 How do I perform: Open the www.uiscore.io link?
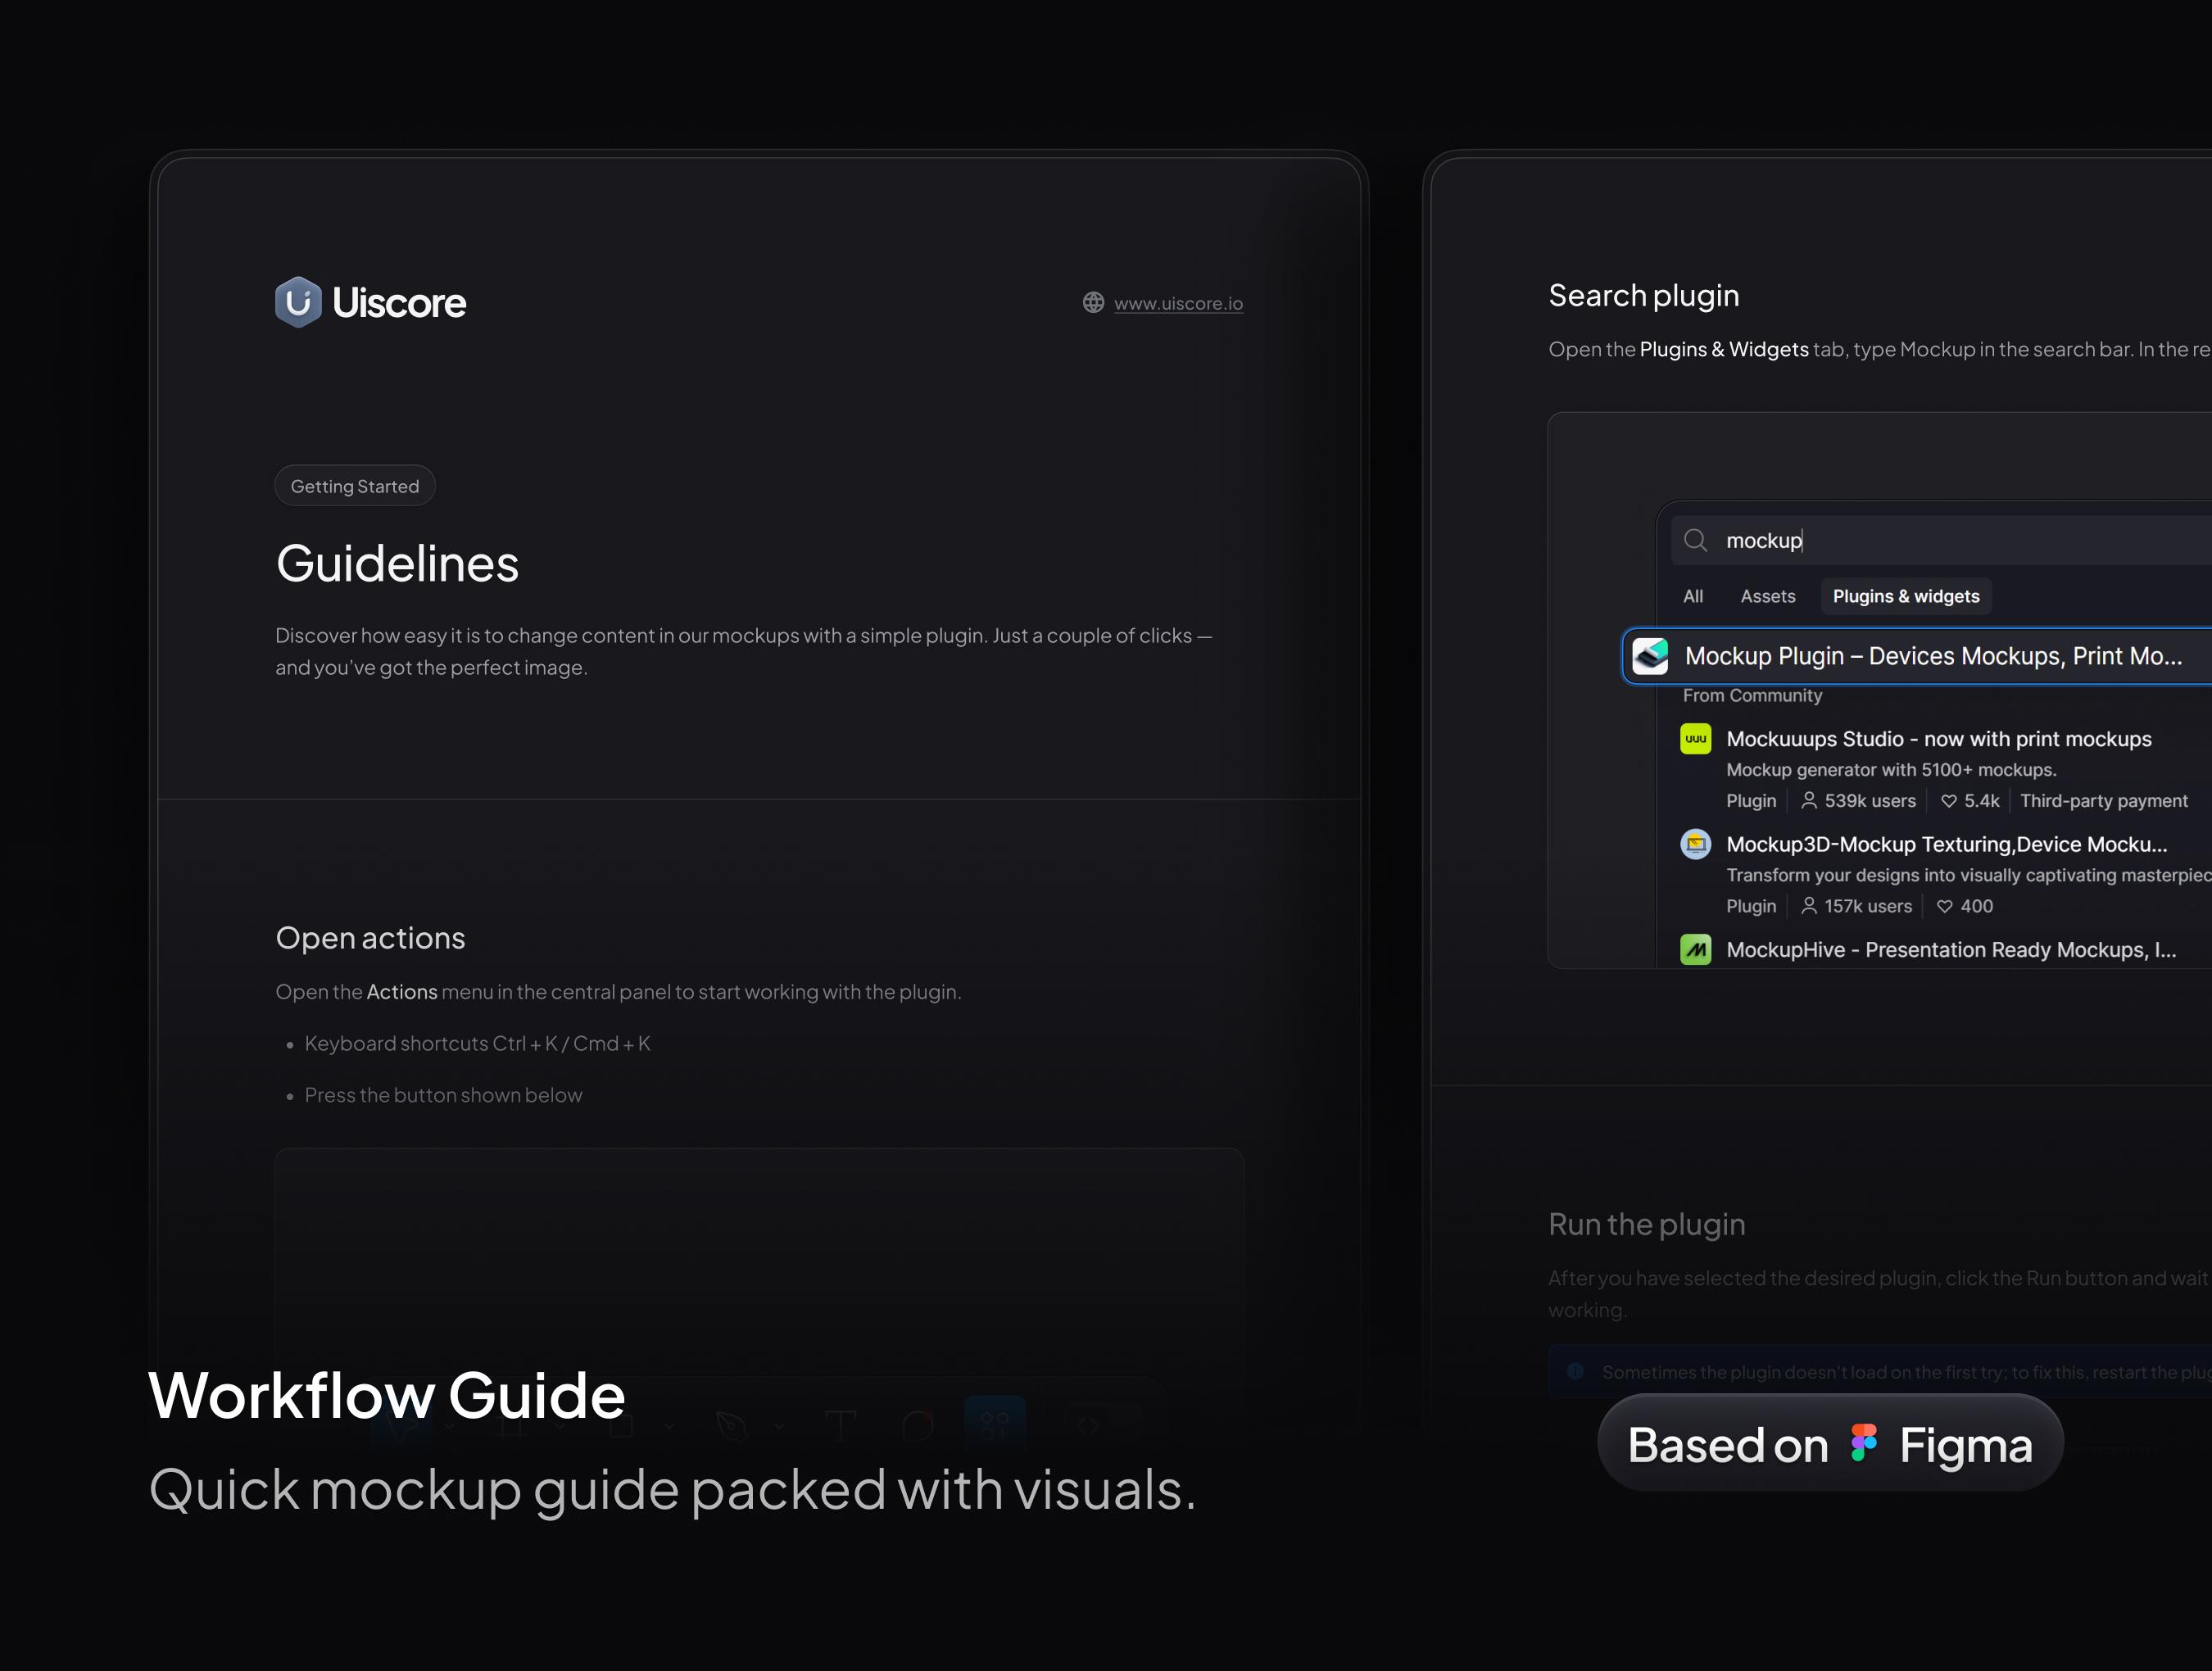point(1178,303)
